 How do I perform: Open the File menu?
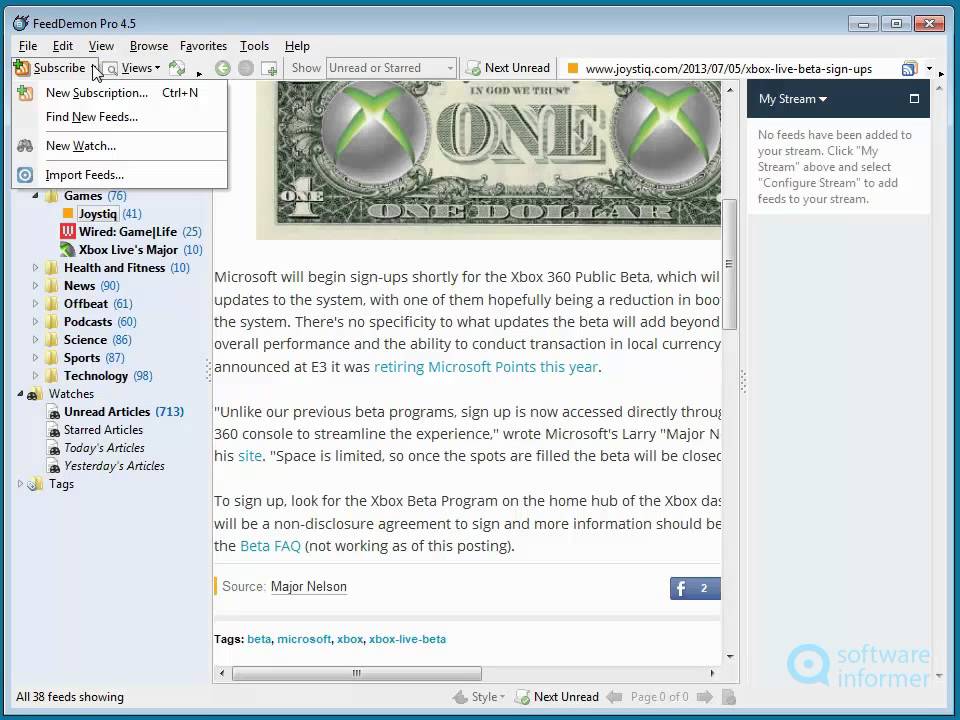click(x=28, y=46)
